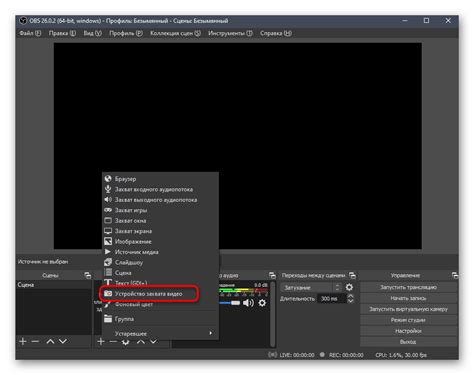Increase Длительность with stepper arrow
This screenshot has height=375, width=474.
click(x=350, y=296)
